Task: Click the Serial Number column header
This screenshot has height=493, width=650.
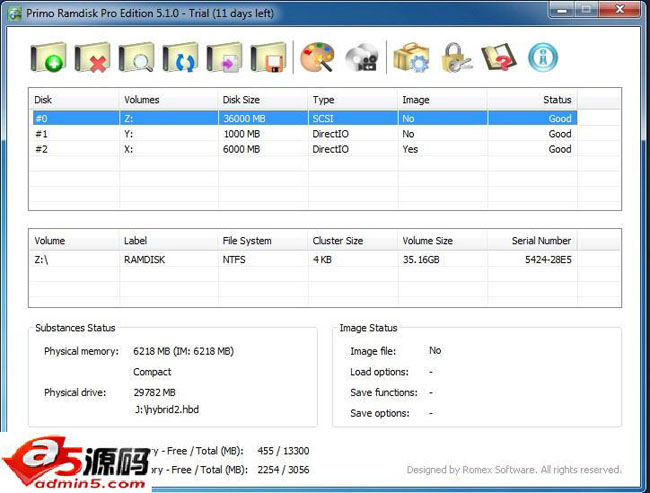Action: [x=532, y=240]
